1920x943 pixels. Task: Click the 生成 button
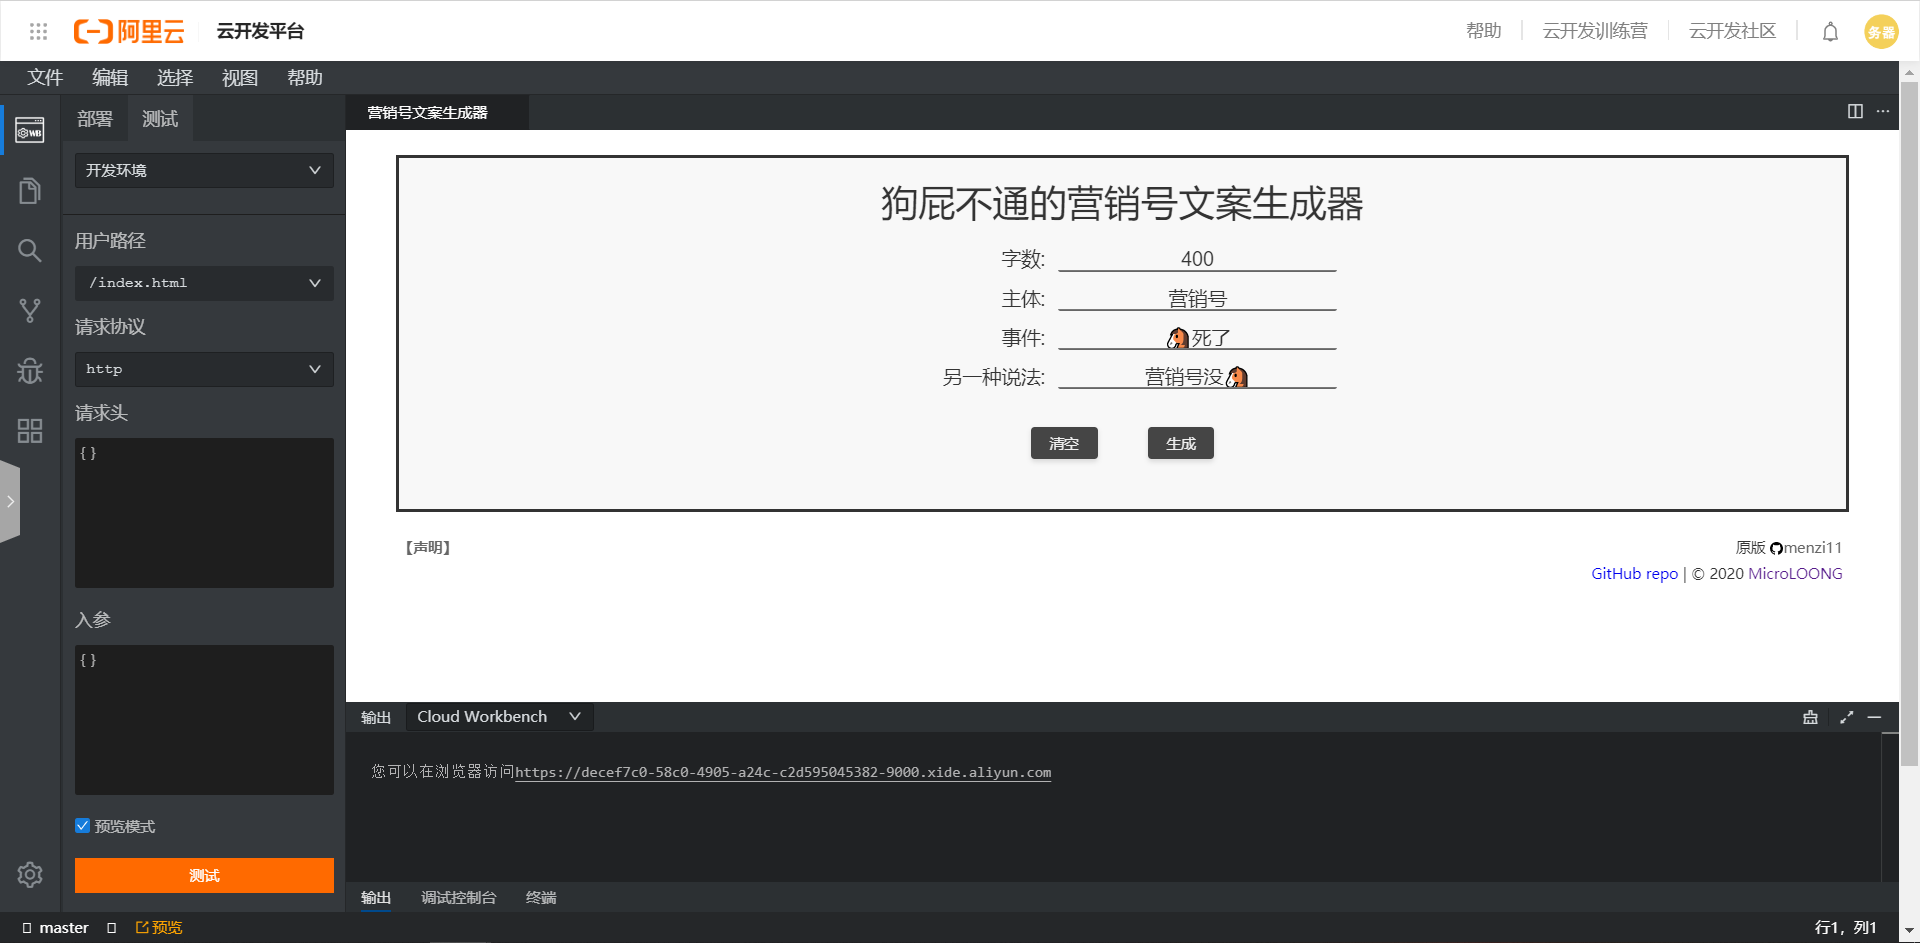1180,443
